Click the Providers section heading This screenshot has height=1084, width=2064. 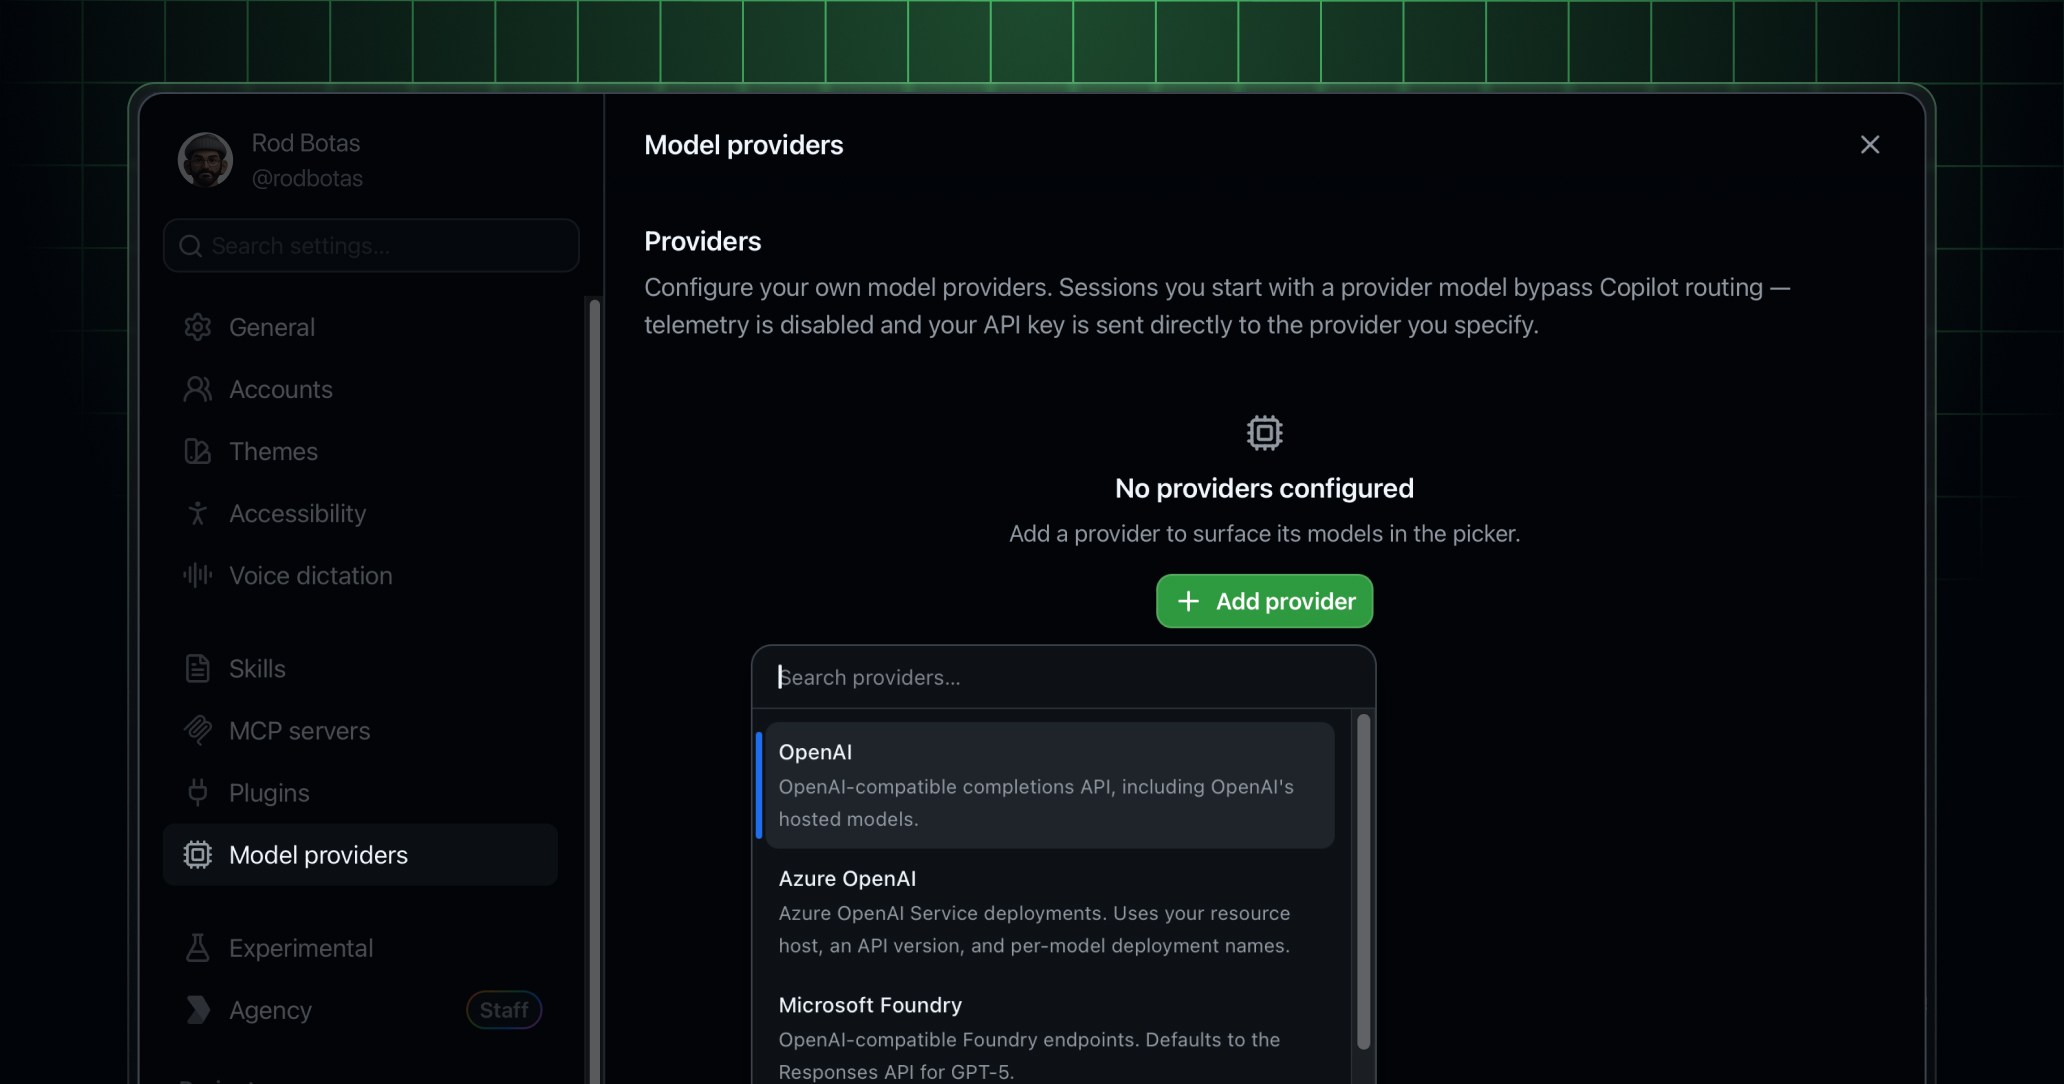coord(703,241)
